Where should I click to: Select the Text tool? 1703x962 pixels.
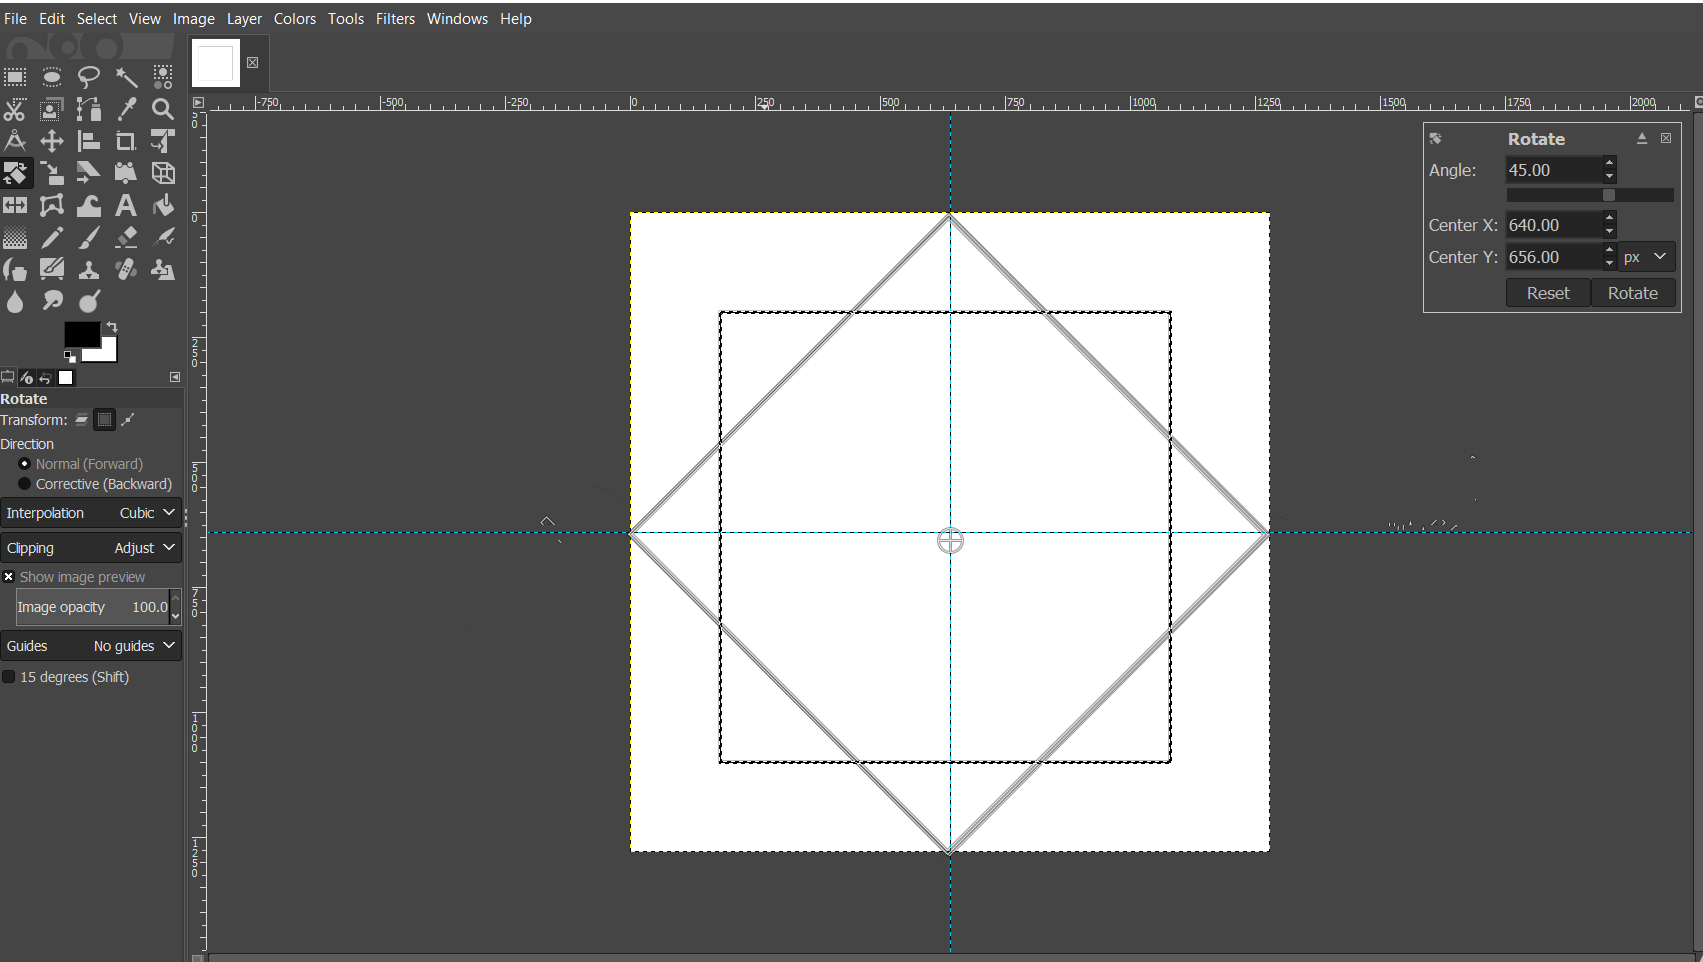[x=126, y=205]
